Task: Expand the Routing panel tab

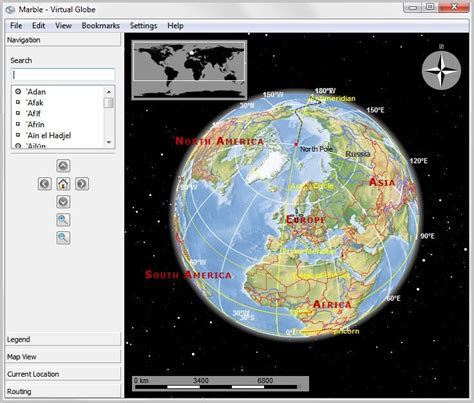Action: pos(63,391)
